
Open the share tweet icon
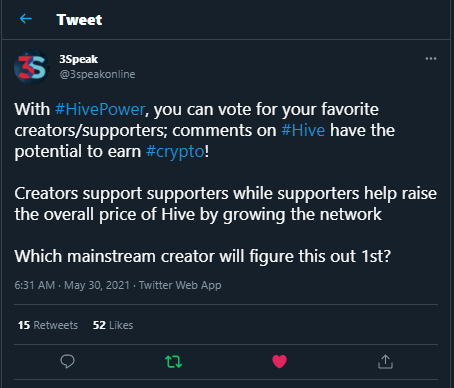385,361
